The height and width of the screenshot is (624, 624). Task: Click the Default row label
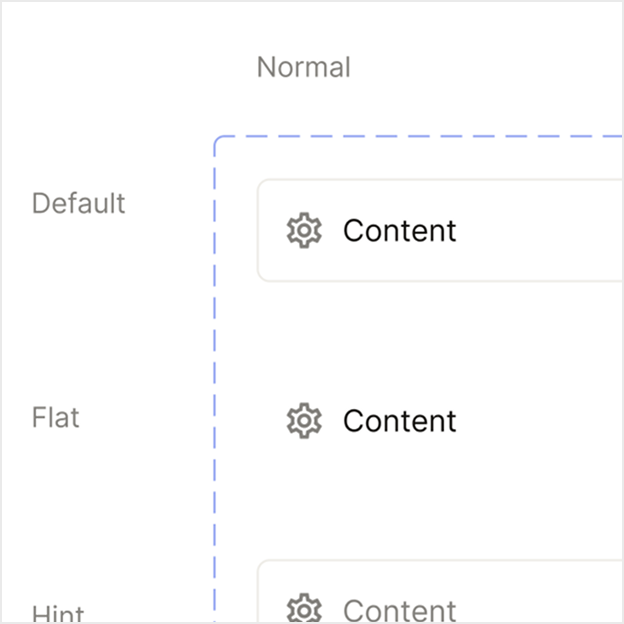pyautogui.click(x=79, y=203)
